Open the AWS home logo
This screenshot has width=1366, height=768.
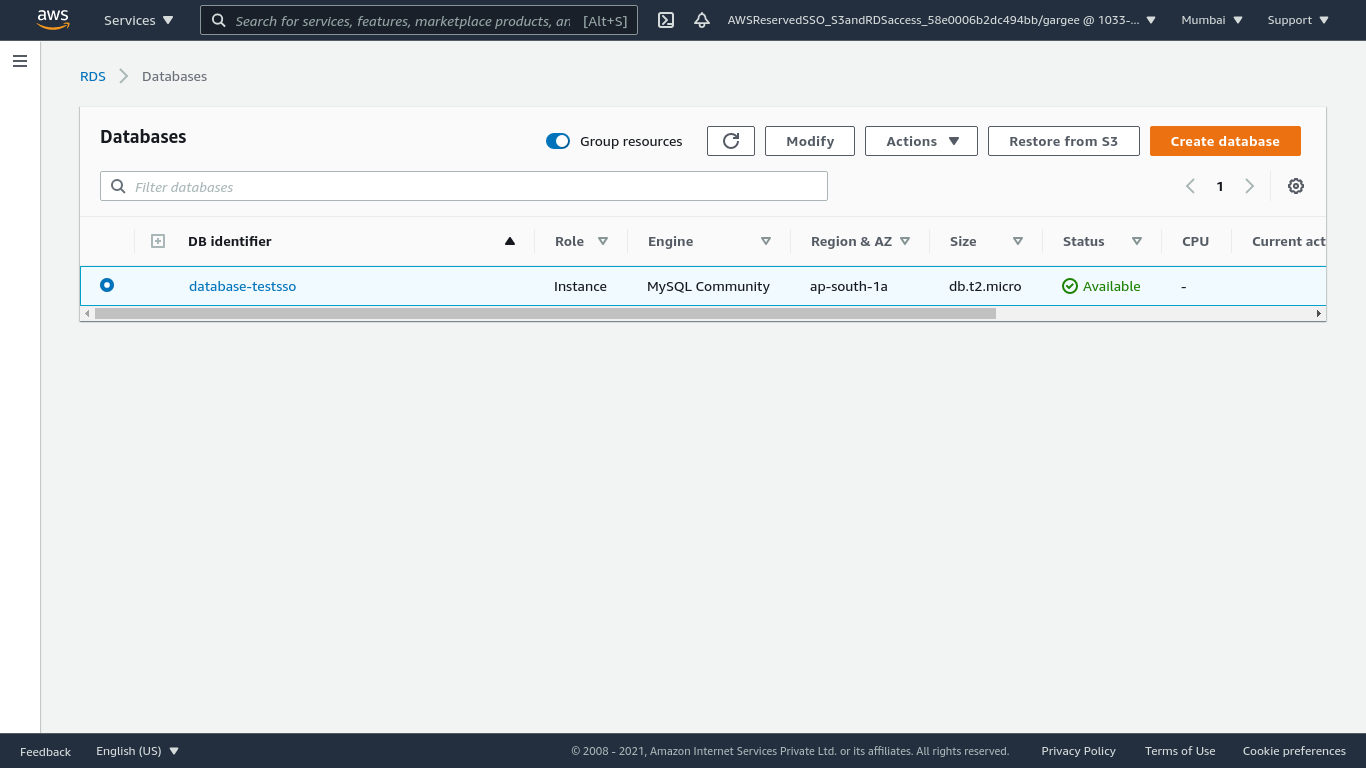tap(53, 19)
